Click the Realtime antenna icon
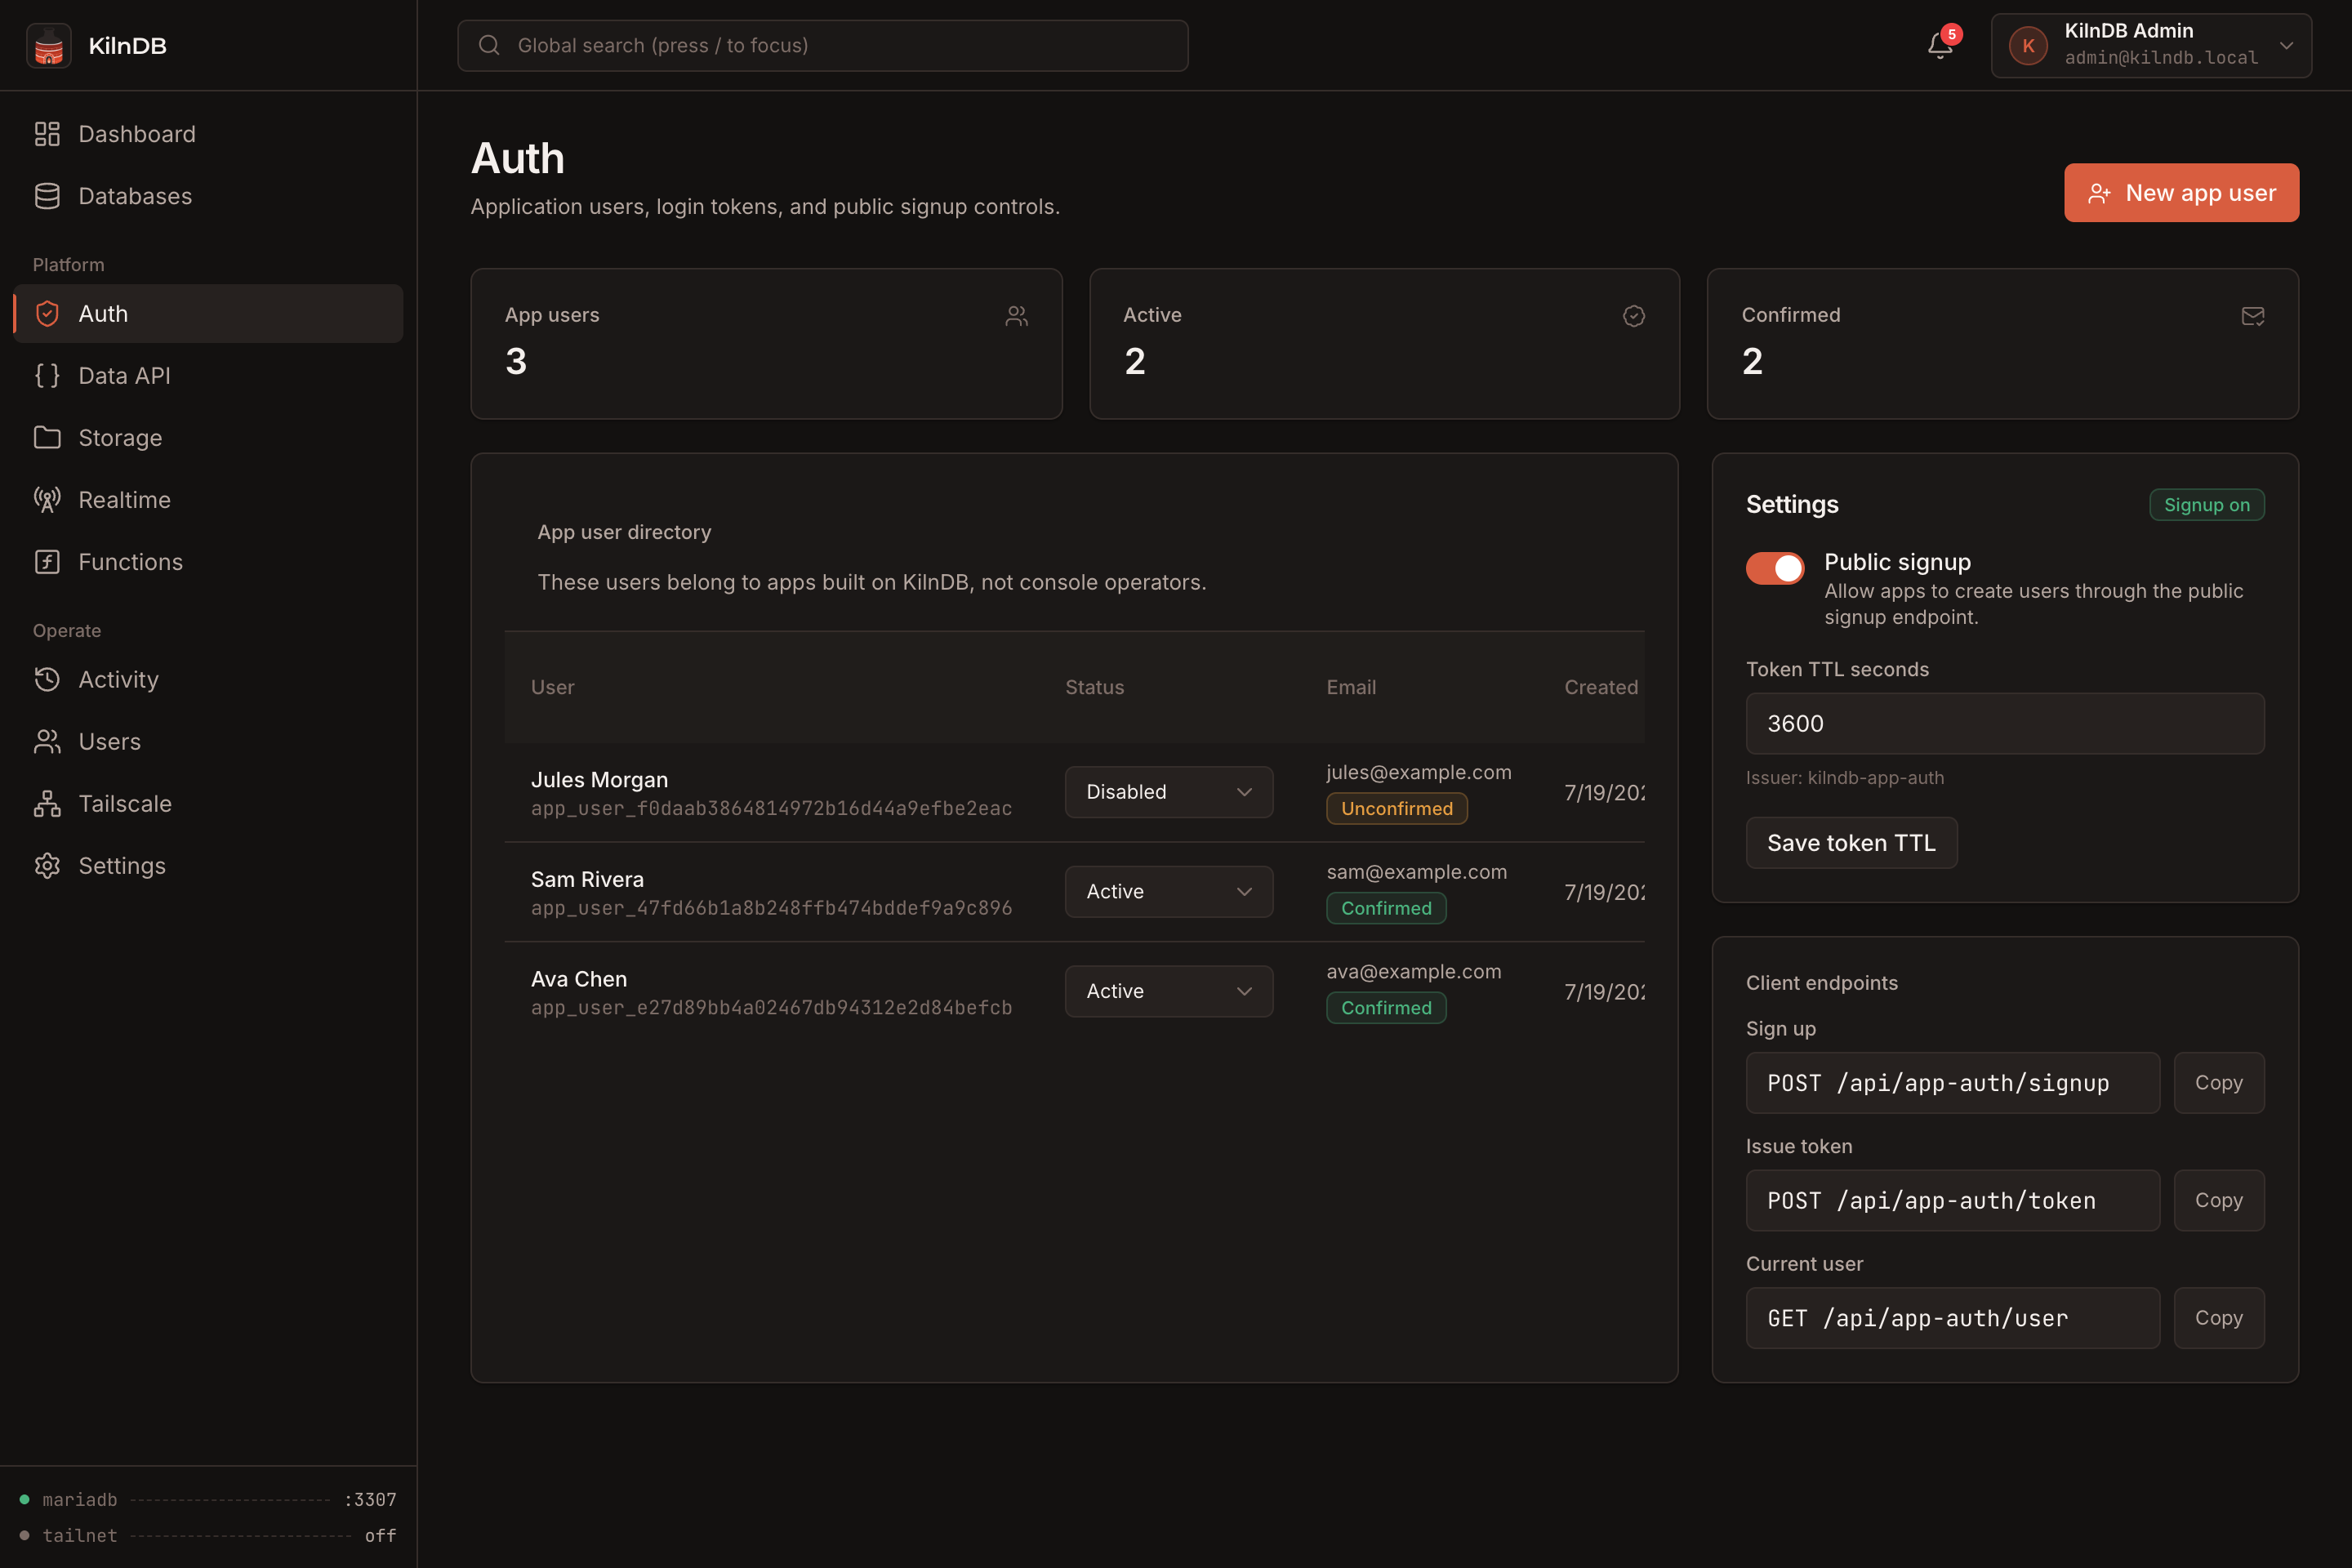Viewport: 2352px width, 1568px height. 47,500
